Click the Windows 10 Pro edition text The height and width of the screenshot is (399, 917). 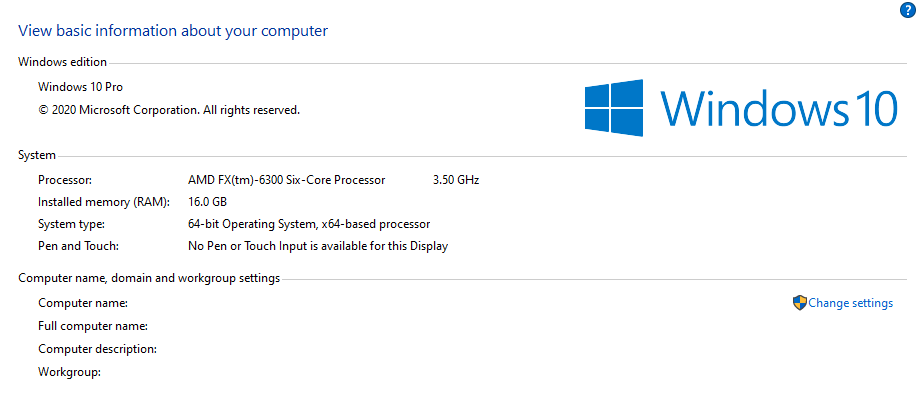81,87
